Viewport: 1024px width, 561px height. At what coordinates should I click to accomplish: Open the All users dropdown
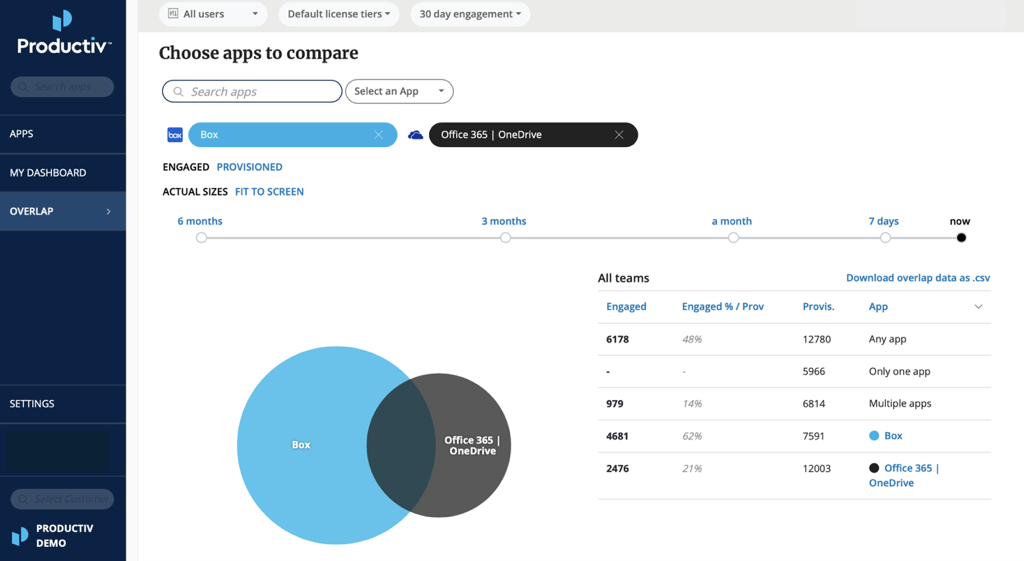coord(213,14)
